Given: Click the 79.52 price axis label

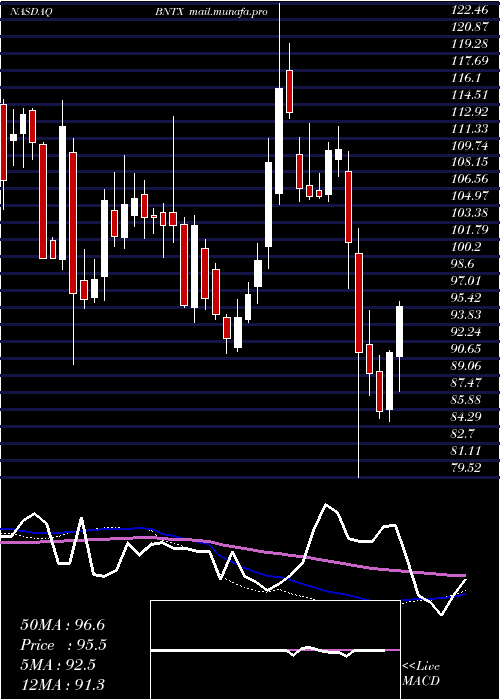Looking at the screenshot, I should click(x=466, y=467).
